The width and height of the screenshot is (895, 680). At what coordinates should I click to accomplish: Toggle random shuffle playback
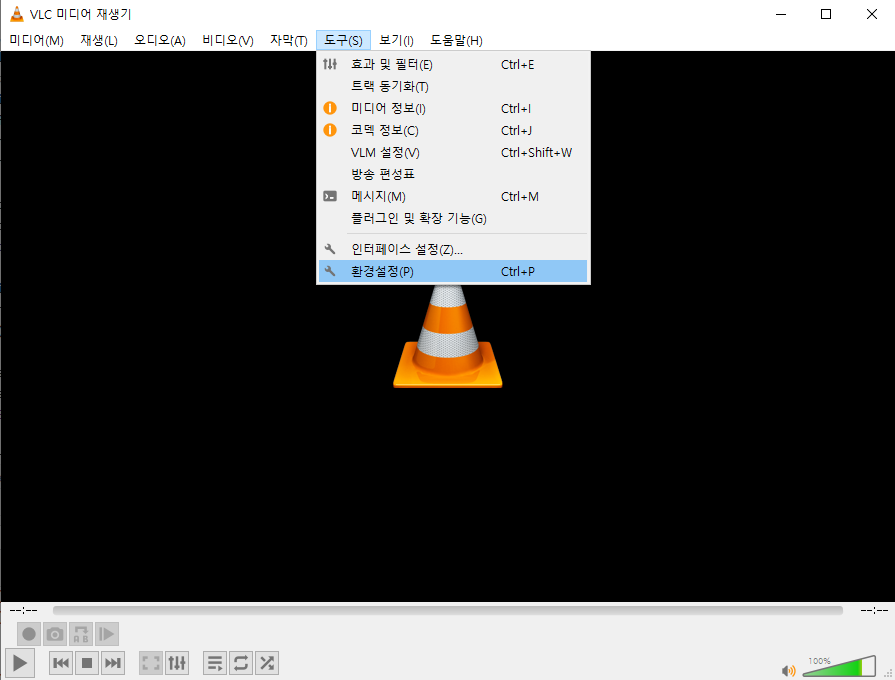(x=267, y=663)
